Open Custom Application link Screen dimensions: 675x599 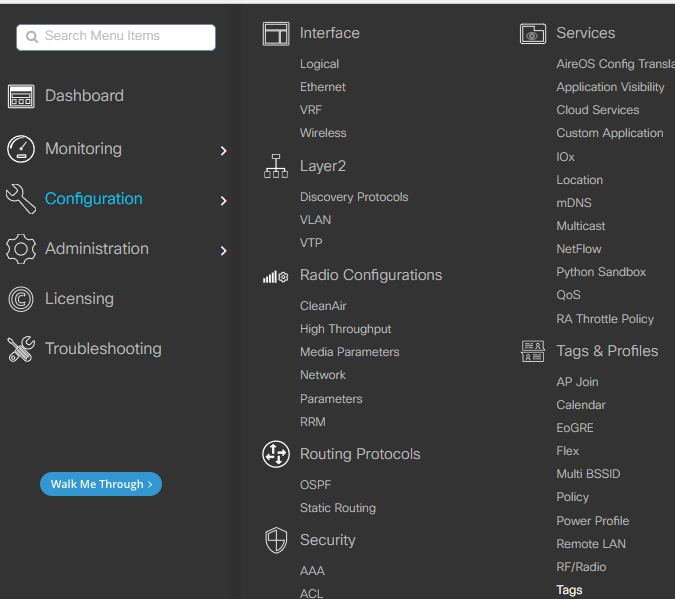point(610,133)
